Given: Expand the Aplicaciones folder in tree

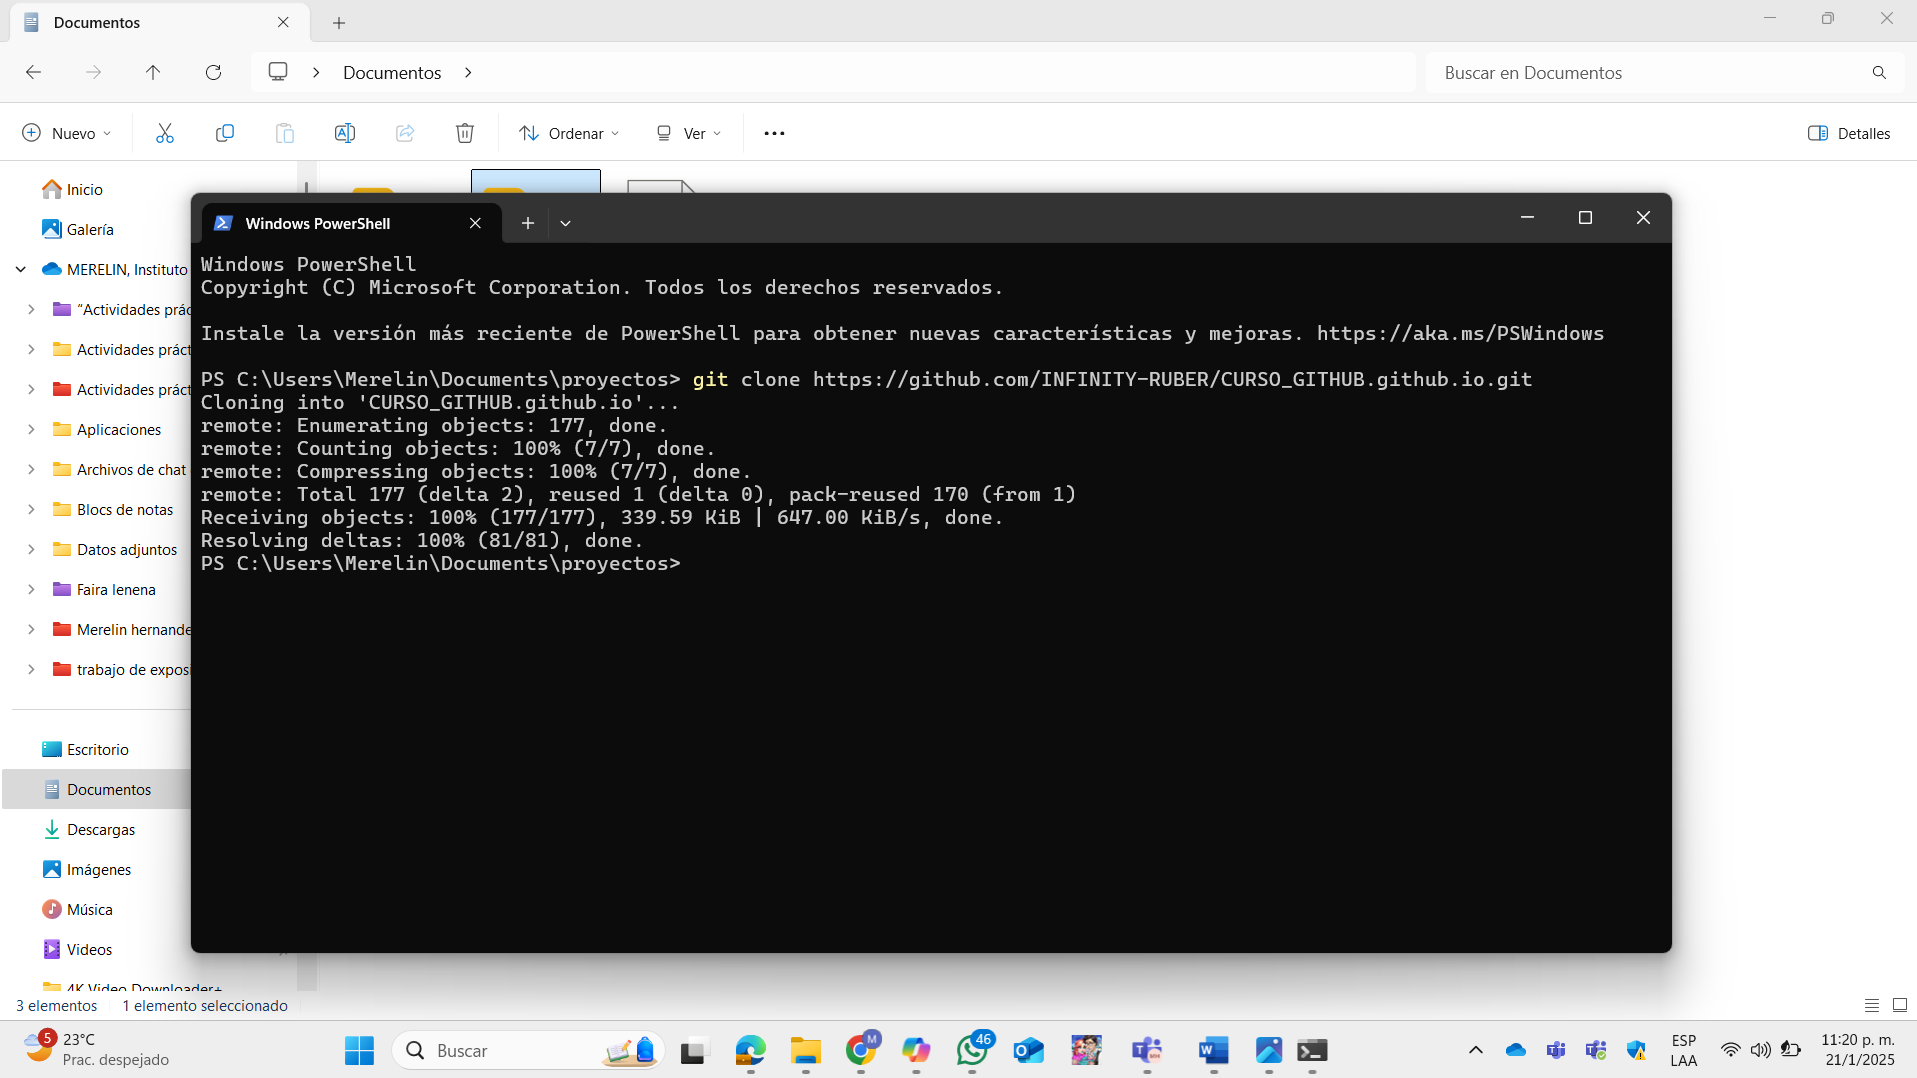Looking at the screenshot, I should point(31,429).
